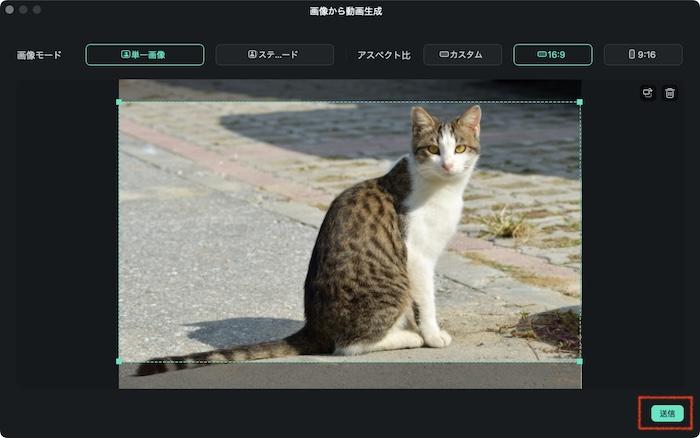The width and height of the screenshot is (700, 438).
Task: Click the アスペクト比 label
Action: [384, 55]
